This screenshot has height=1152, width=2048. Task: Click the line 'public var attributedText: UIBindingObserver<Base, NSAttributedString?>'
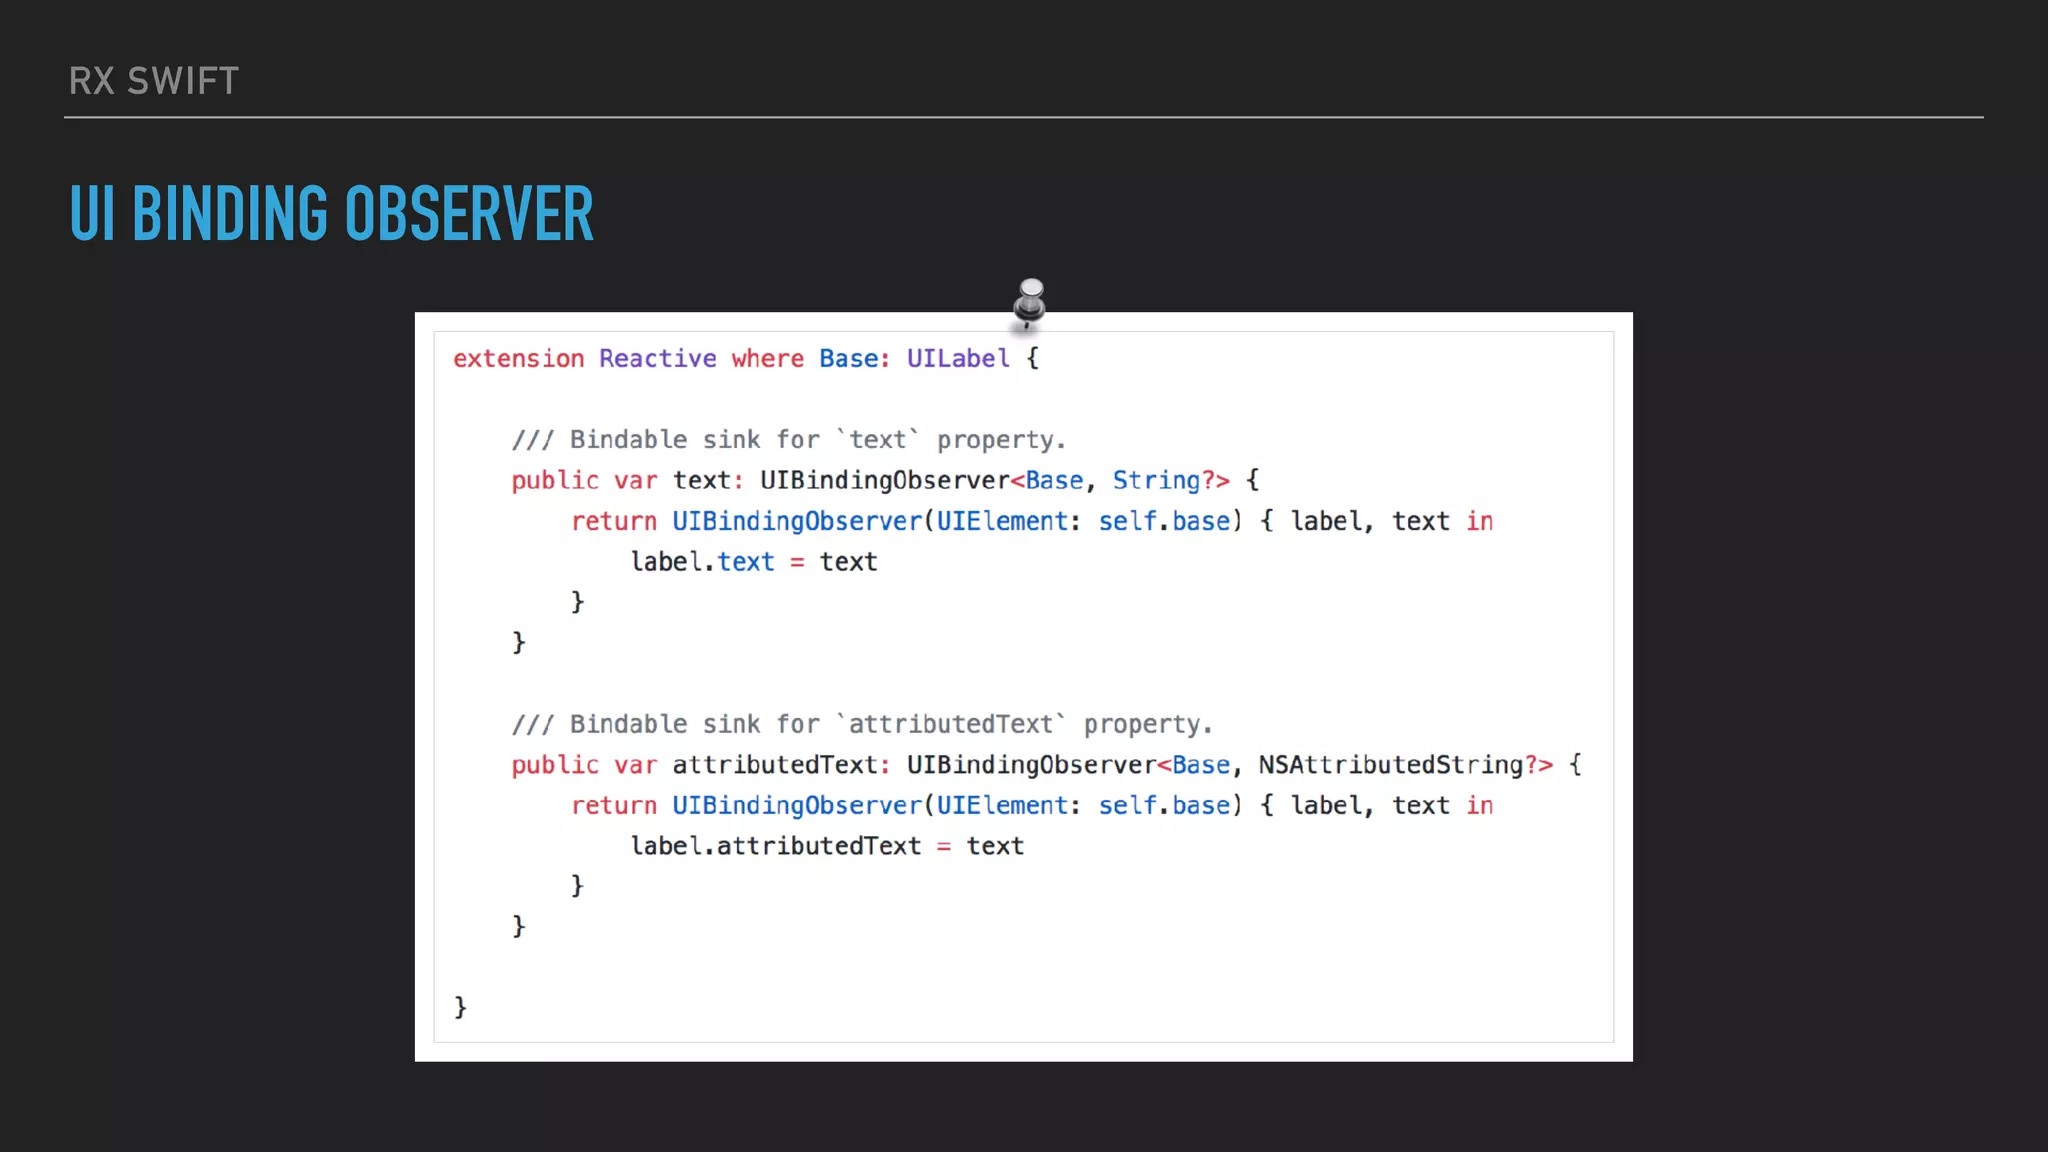point(1047,765)
